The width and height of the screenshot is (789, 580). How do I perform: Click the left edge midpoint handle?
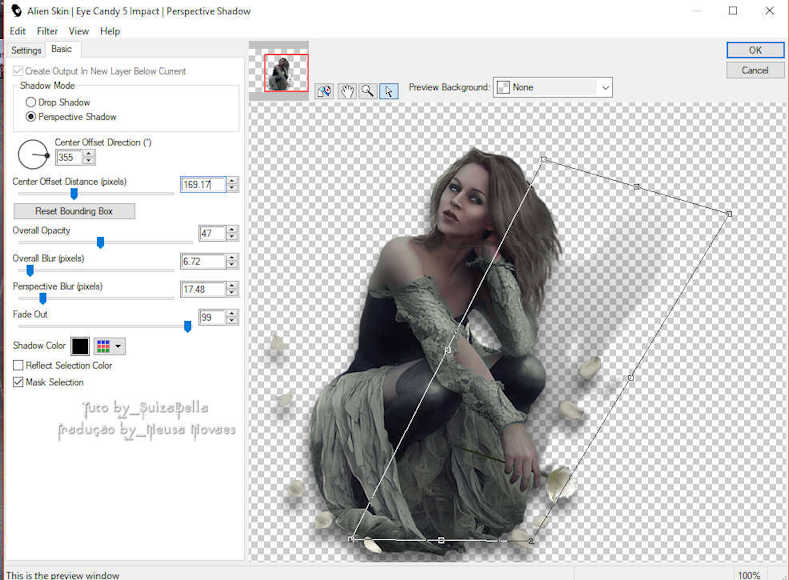point(447,350)
